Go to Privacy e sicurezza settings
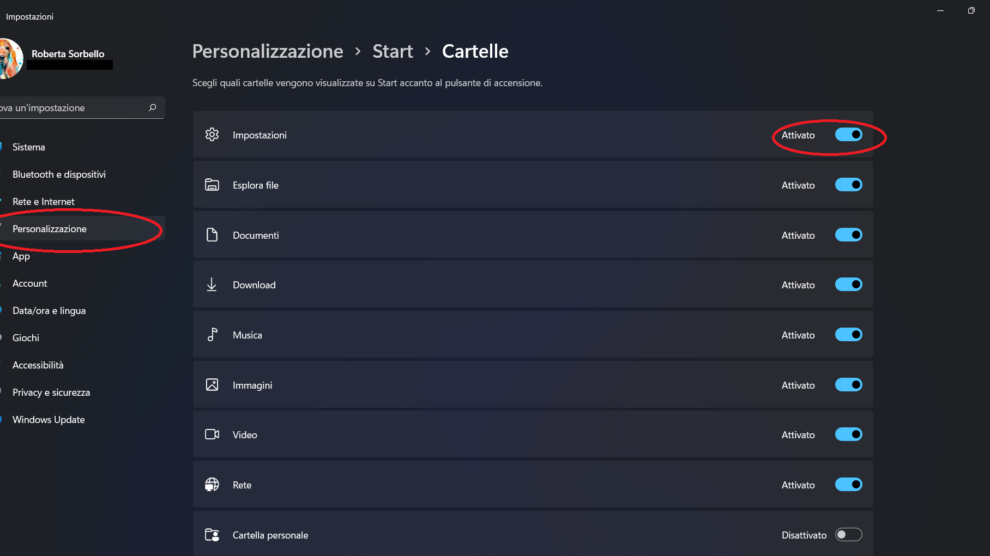The image size is (990, 556). (x=51, y=393)
